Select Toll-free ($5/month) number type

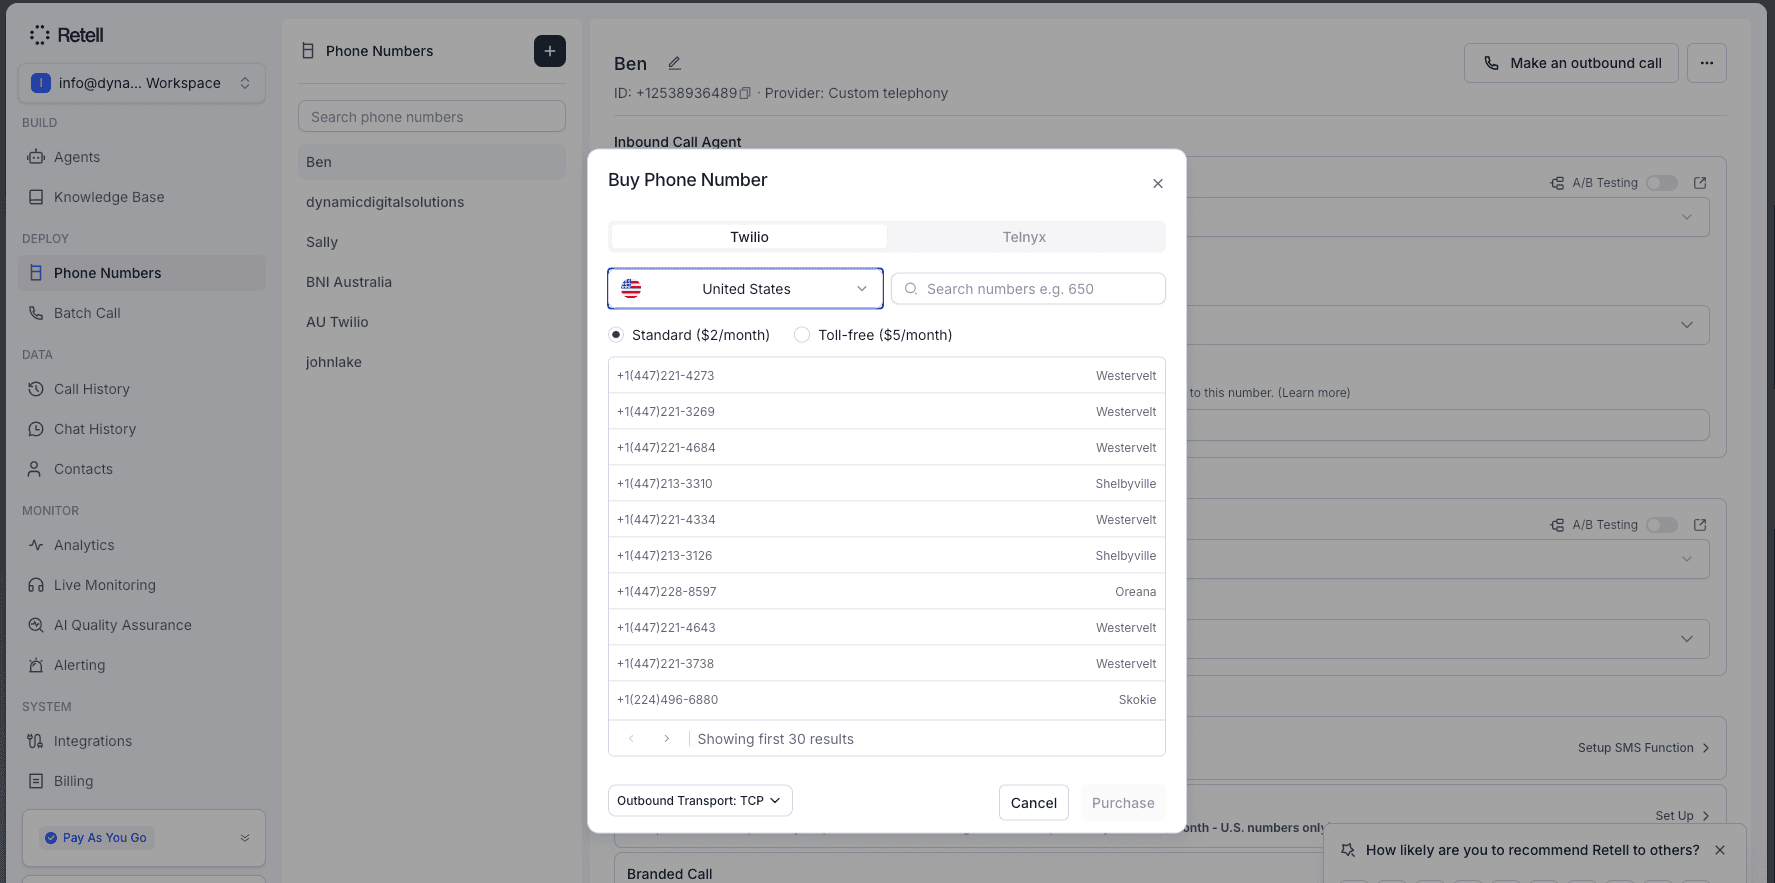[x=802, y=335]
